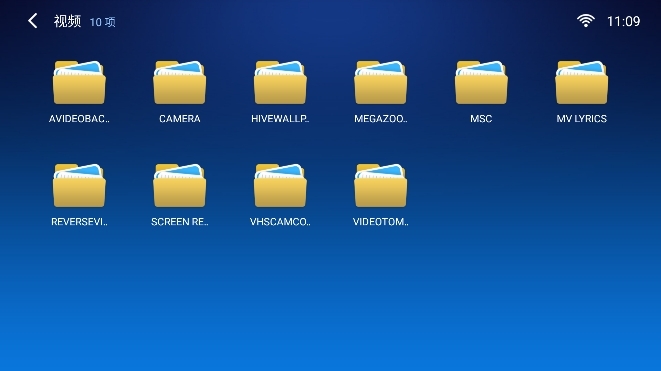Open the CAMERA folder icon

point(180,82)
